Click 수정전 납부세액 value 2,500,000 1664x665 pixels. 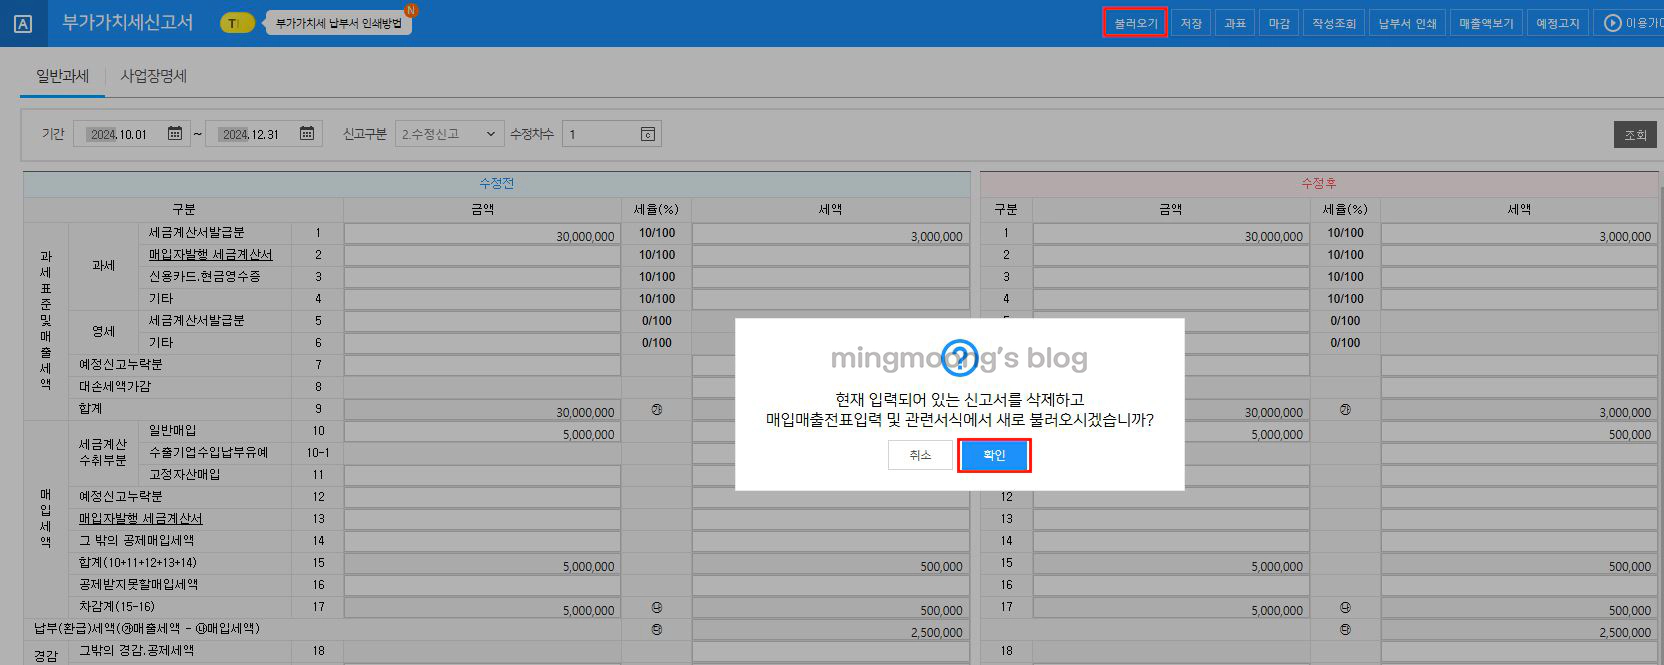pyautogui.click(x=830, y=630)
